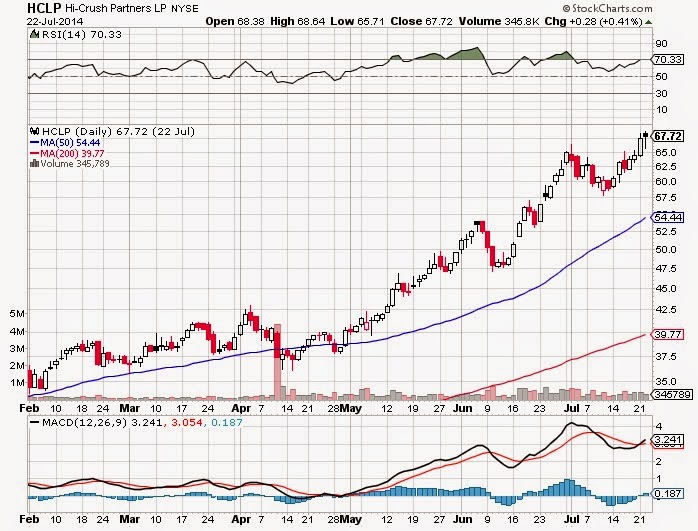Click the RSI axis label 30
This screenshot has height=531, width=698.
coord(661,93)
